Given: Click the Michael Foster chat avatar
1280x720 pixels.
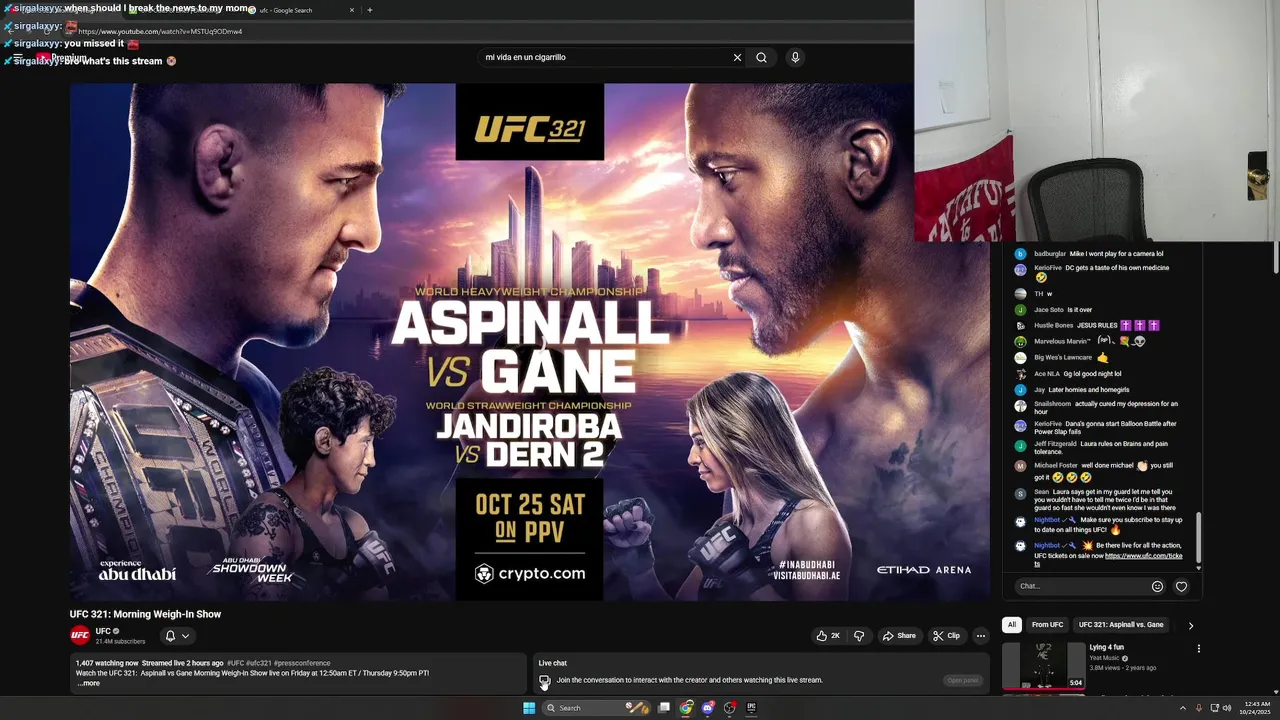Looking at the screenshot, I should pyautogui.click(x=1020, y=466).
